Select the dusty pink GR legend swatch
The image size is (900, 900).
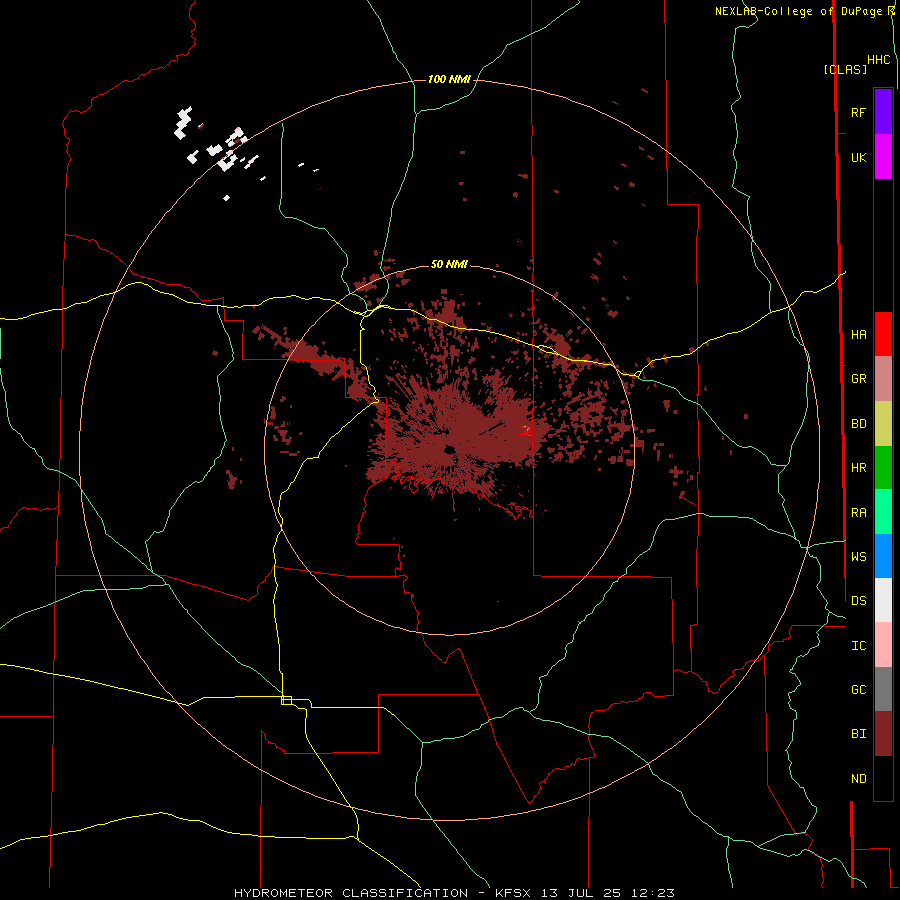coord(883,379)
